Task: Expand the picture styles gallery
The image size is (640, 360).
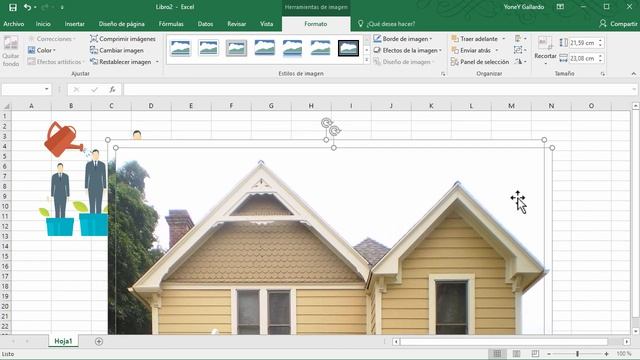Action: coord(367,60)
